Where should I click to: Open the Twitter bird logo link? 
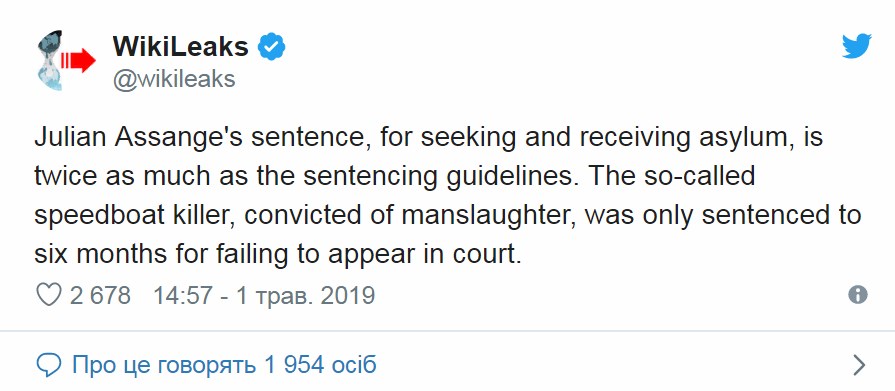pos(857,46)
